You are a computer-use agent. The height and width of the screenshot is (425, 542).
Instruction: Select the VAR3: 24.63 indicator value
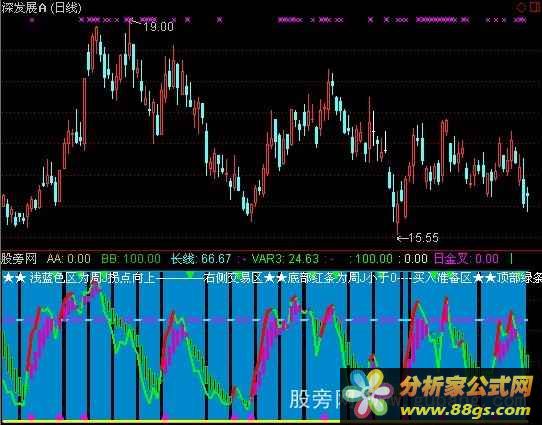point(285,258)
